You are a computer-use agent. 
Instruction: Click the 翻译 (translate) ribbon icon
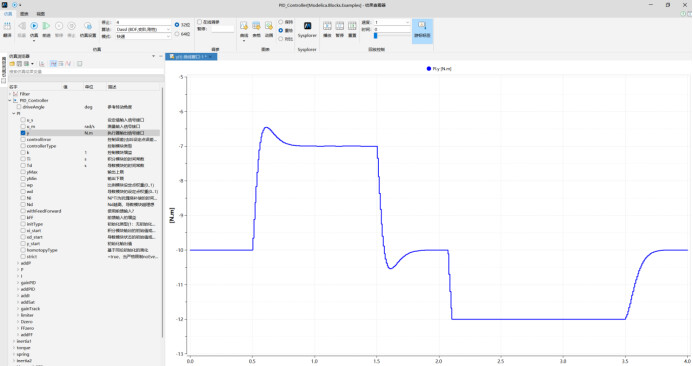7,26
